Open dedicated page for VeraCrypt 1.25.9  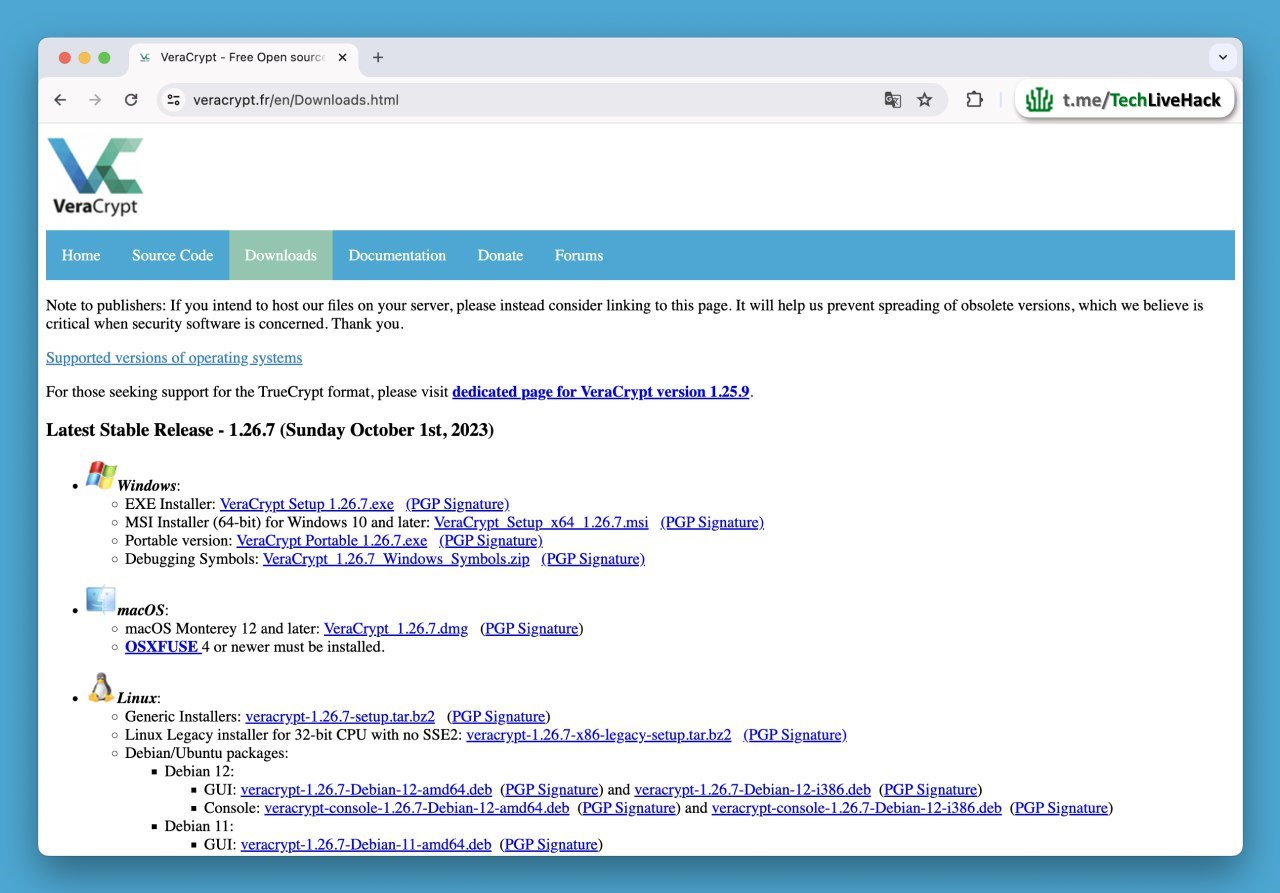click(600, 392)
